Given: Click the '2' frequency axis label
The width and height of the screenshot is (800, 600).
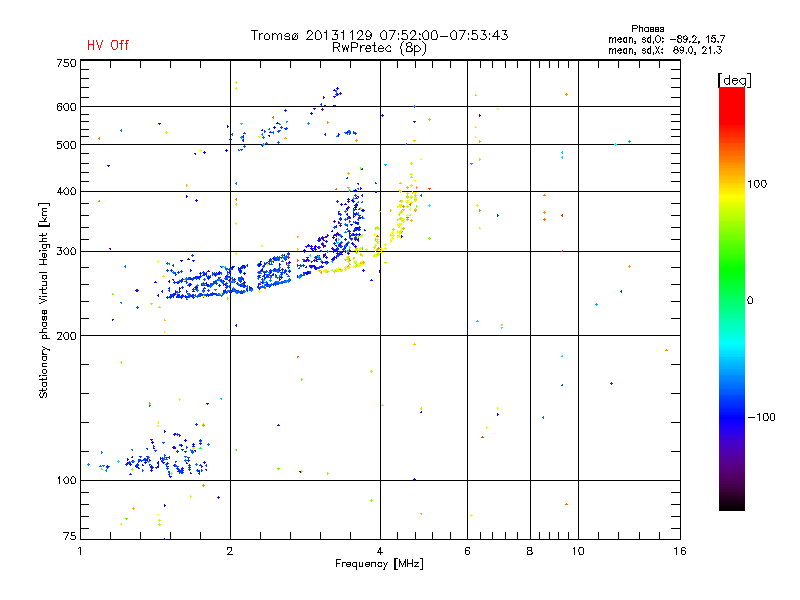Looking at the screenshot, I should click(230, 551).
